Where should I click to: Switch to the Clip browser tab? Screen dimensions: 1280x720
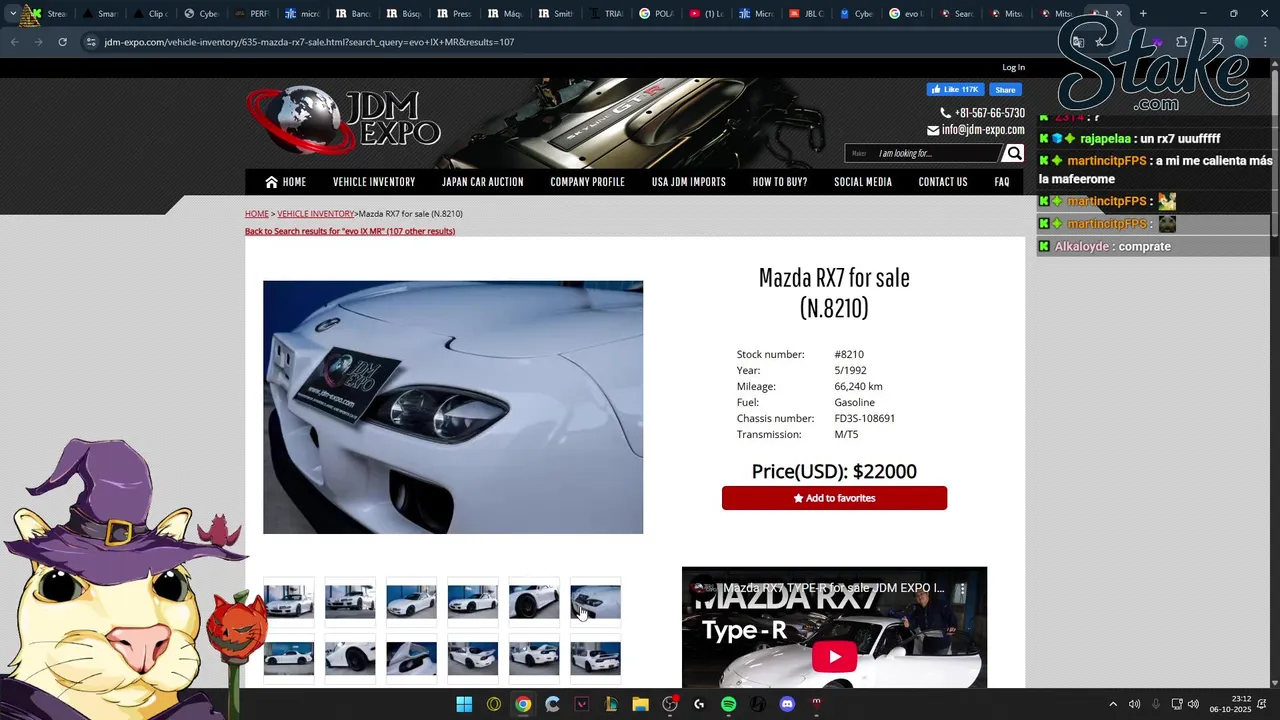[x=151, y=14]
